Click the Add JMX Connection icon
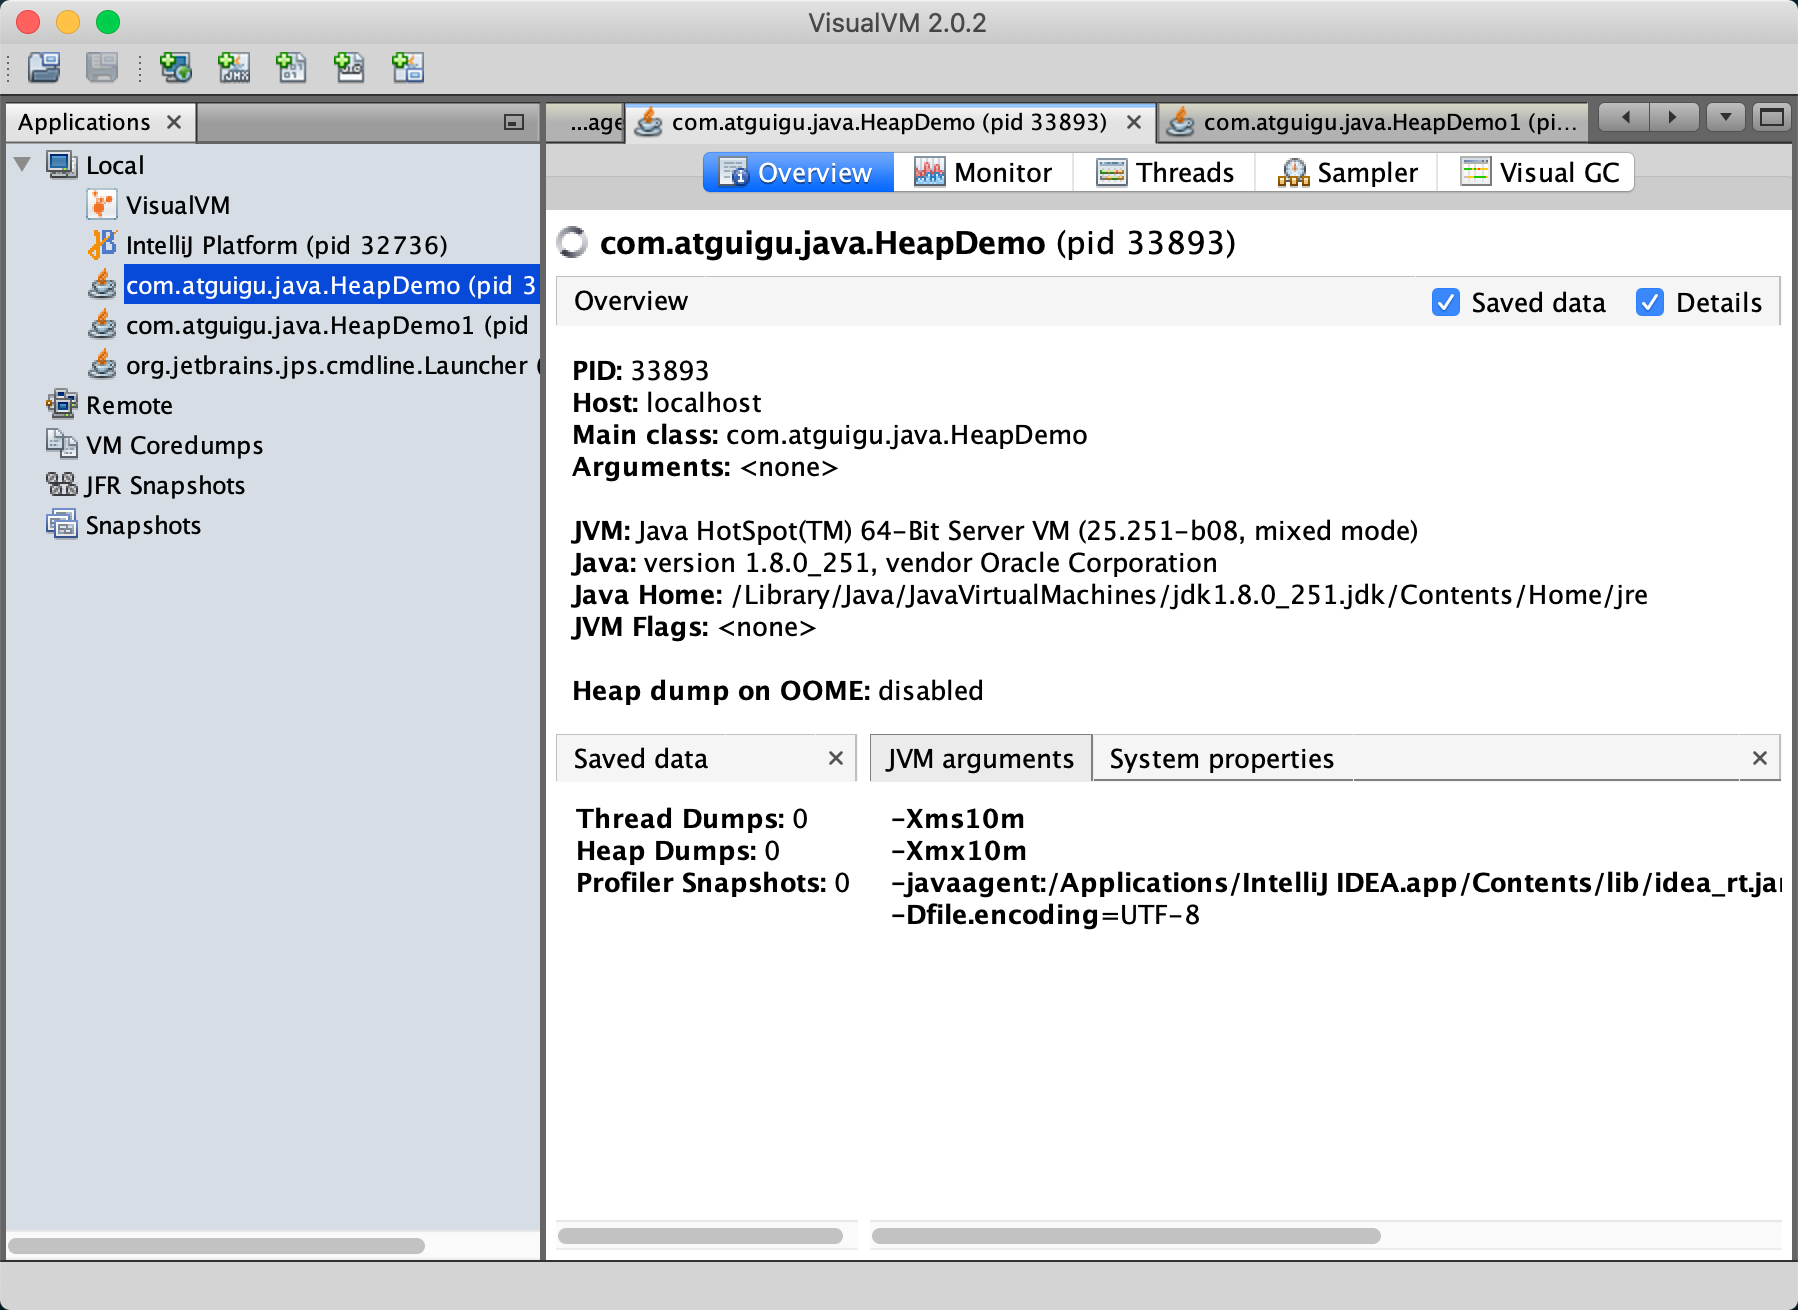Image resolution: width=1798 pixels, height=1310 pixels. click(234, 68)
